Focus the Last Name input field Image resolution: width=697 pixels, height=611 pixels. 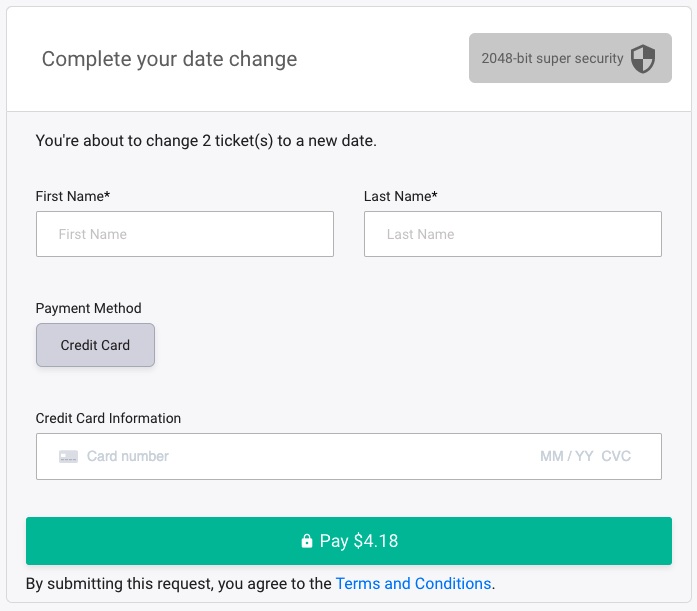click(512, 234)
